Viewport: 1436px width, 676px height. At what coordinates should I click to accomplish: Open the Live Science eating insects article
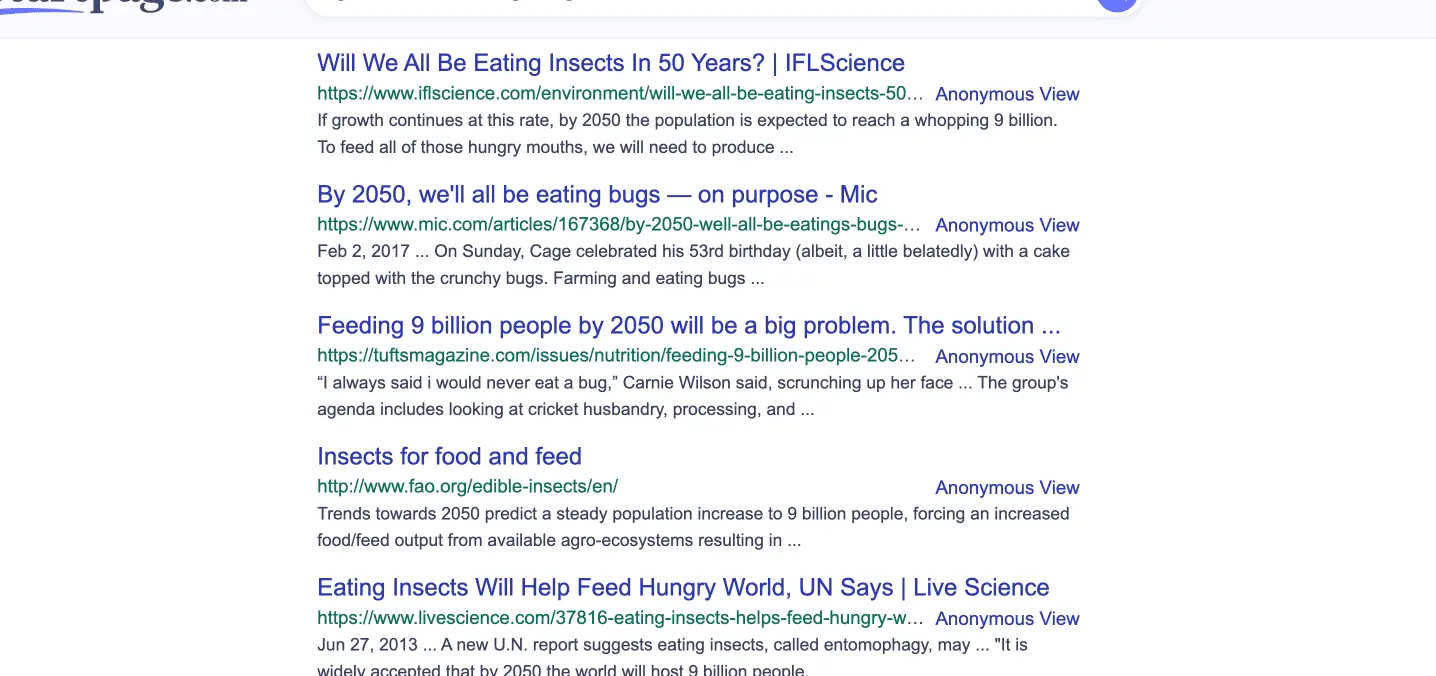[x=683, y=587]
